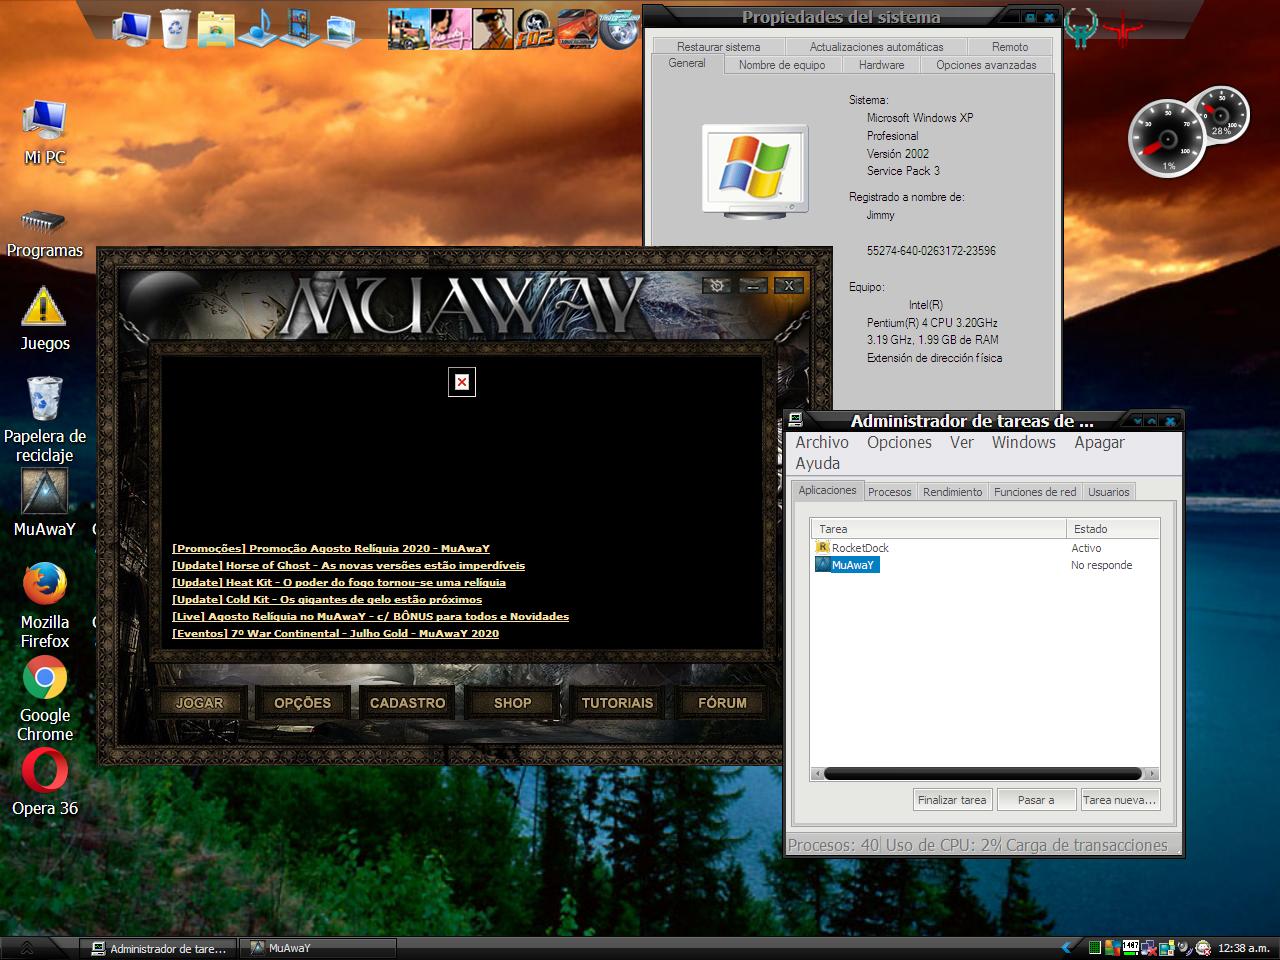Launch Opera 36 from the desktop
This screenshot has height=960, width=1280.
[x=45, y=783]
